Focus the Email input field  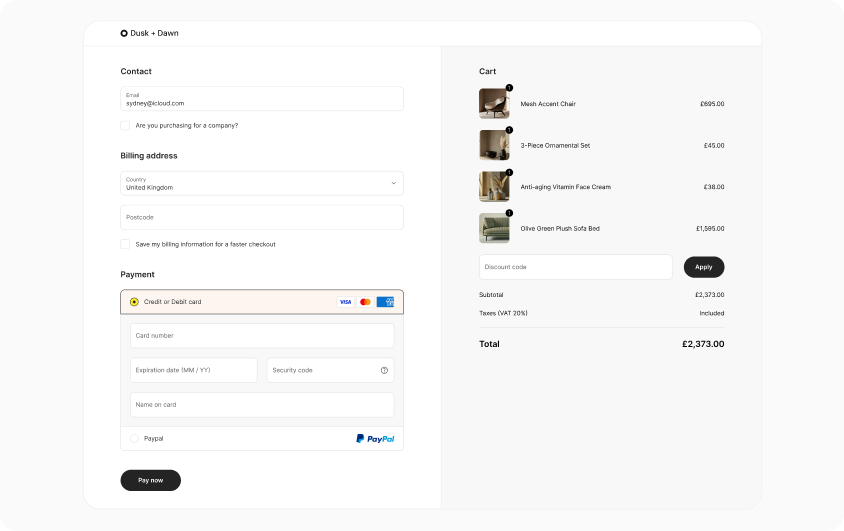(x=262, y=99)
